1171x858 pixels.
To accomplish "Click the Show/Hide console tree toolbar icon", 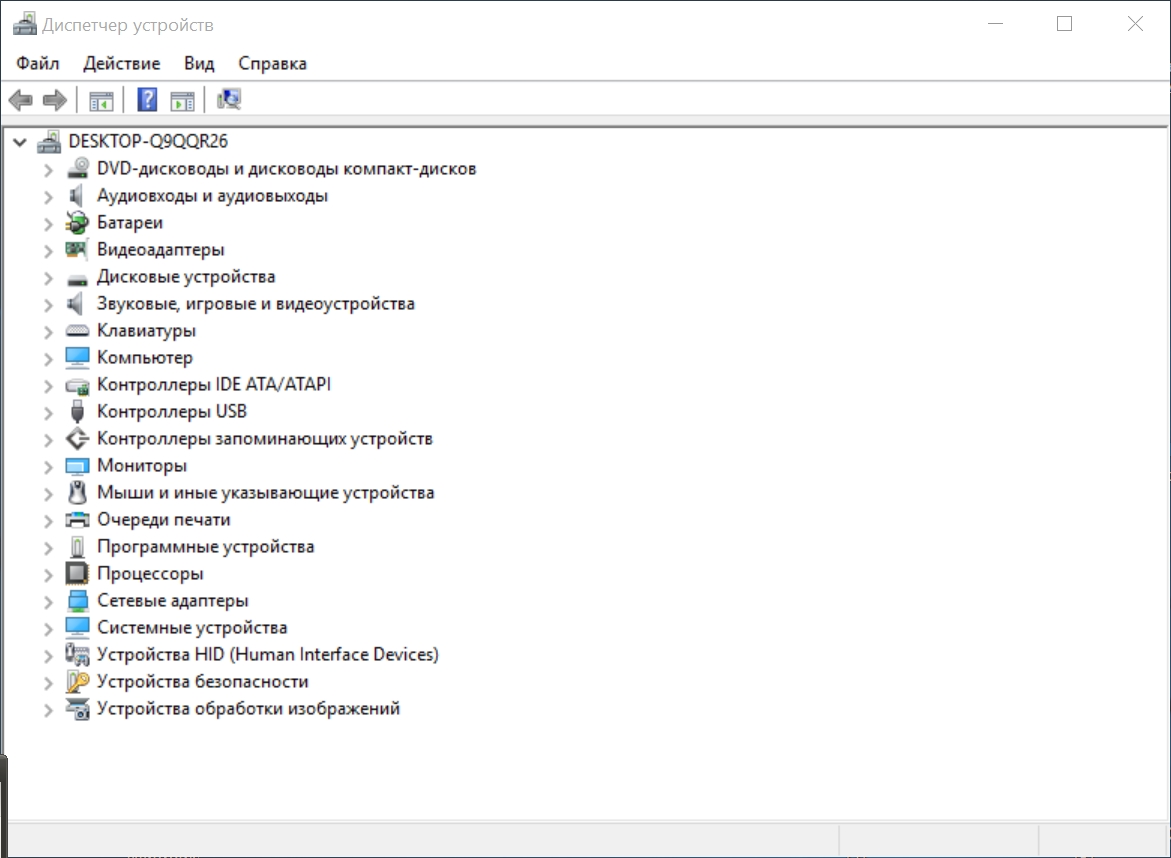I will pos(101,100).
